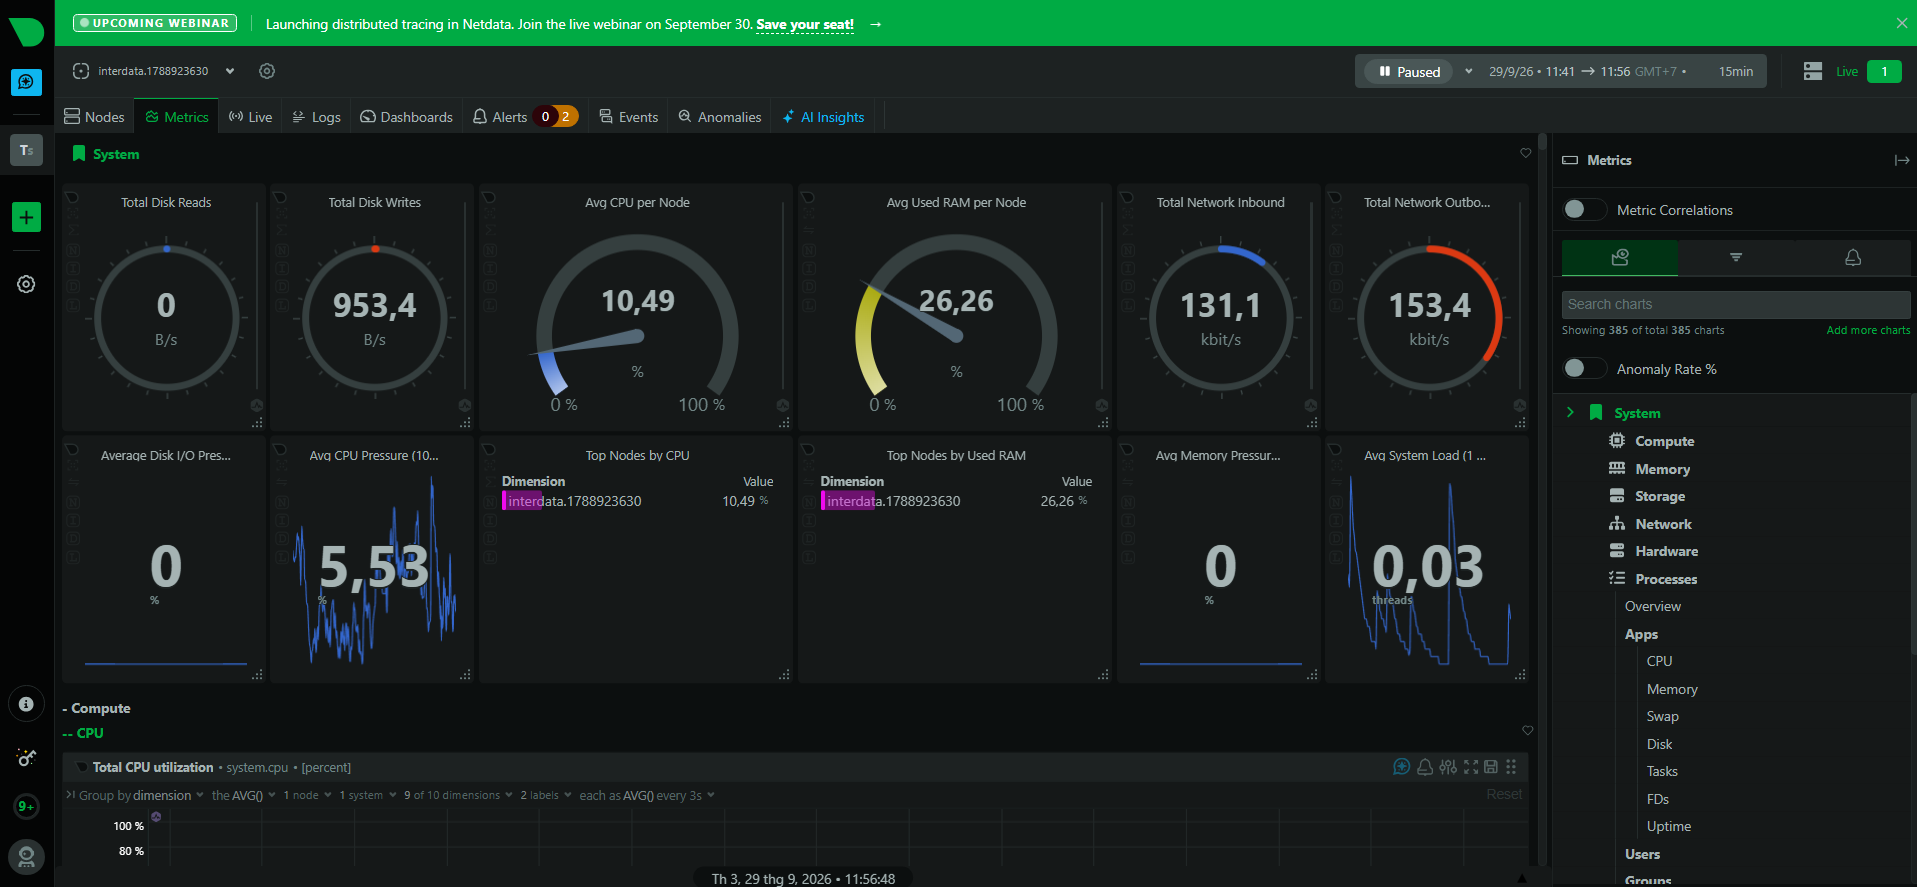Open 9 of 10 dimensions dropdown

(x=458, y=795)
